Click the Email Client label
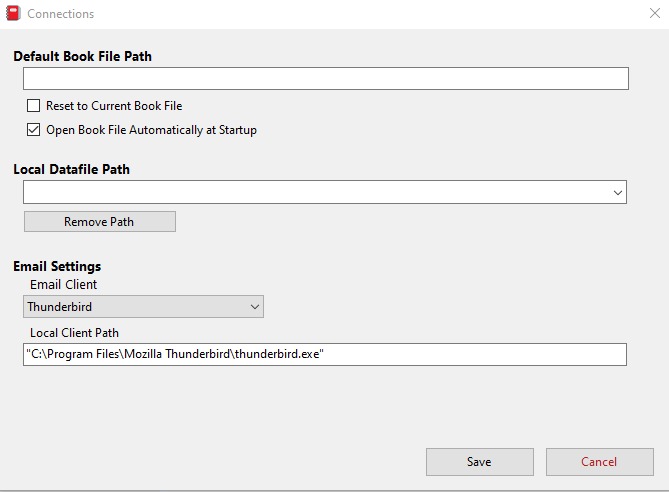The height and width of the screenshot is (492, 669). [x=64, y=285]
